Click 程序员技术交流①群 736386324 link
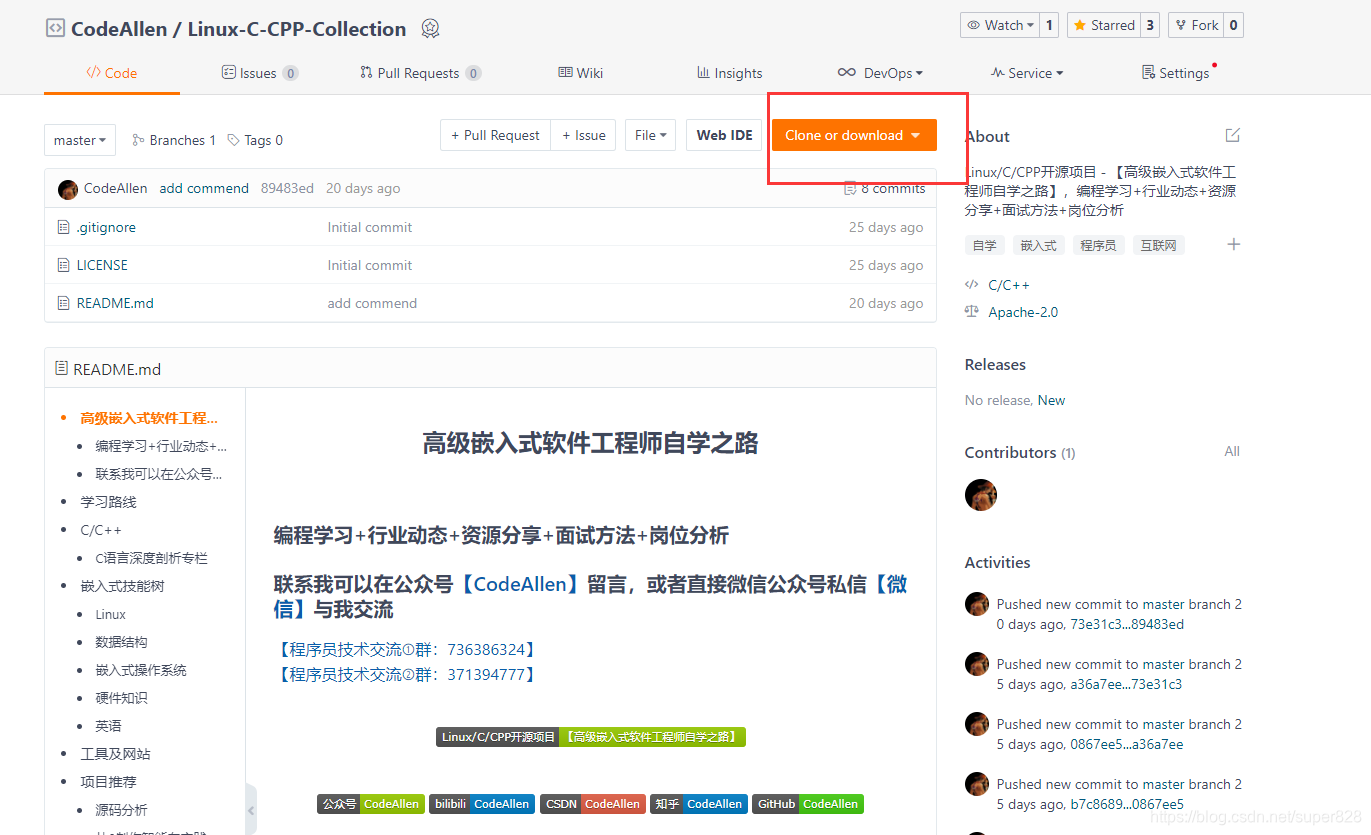 406,650
